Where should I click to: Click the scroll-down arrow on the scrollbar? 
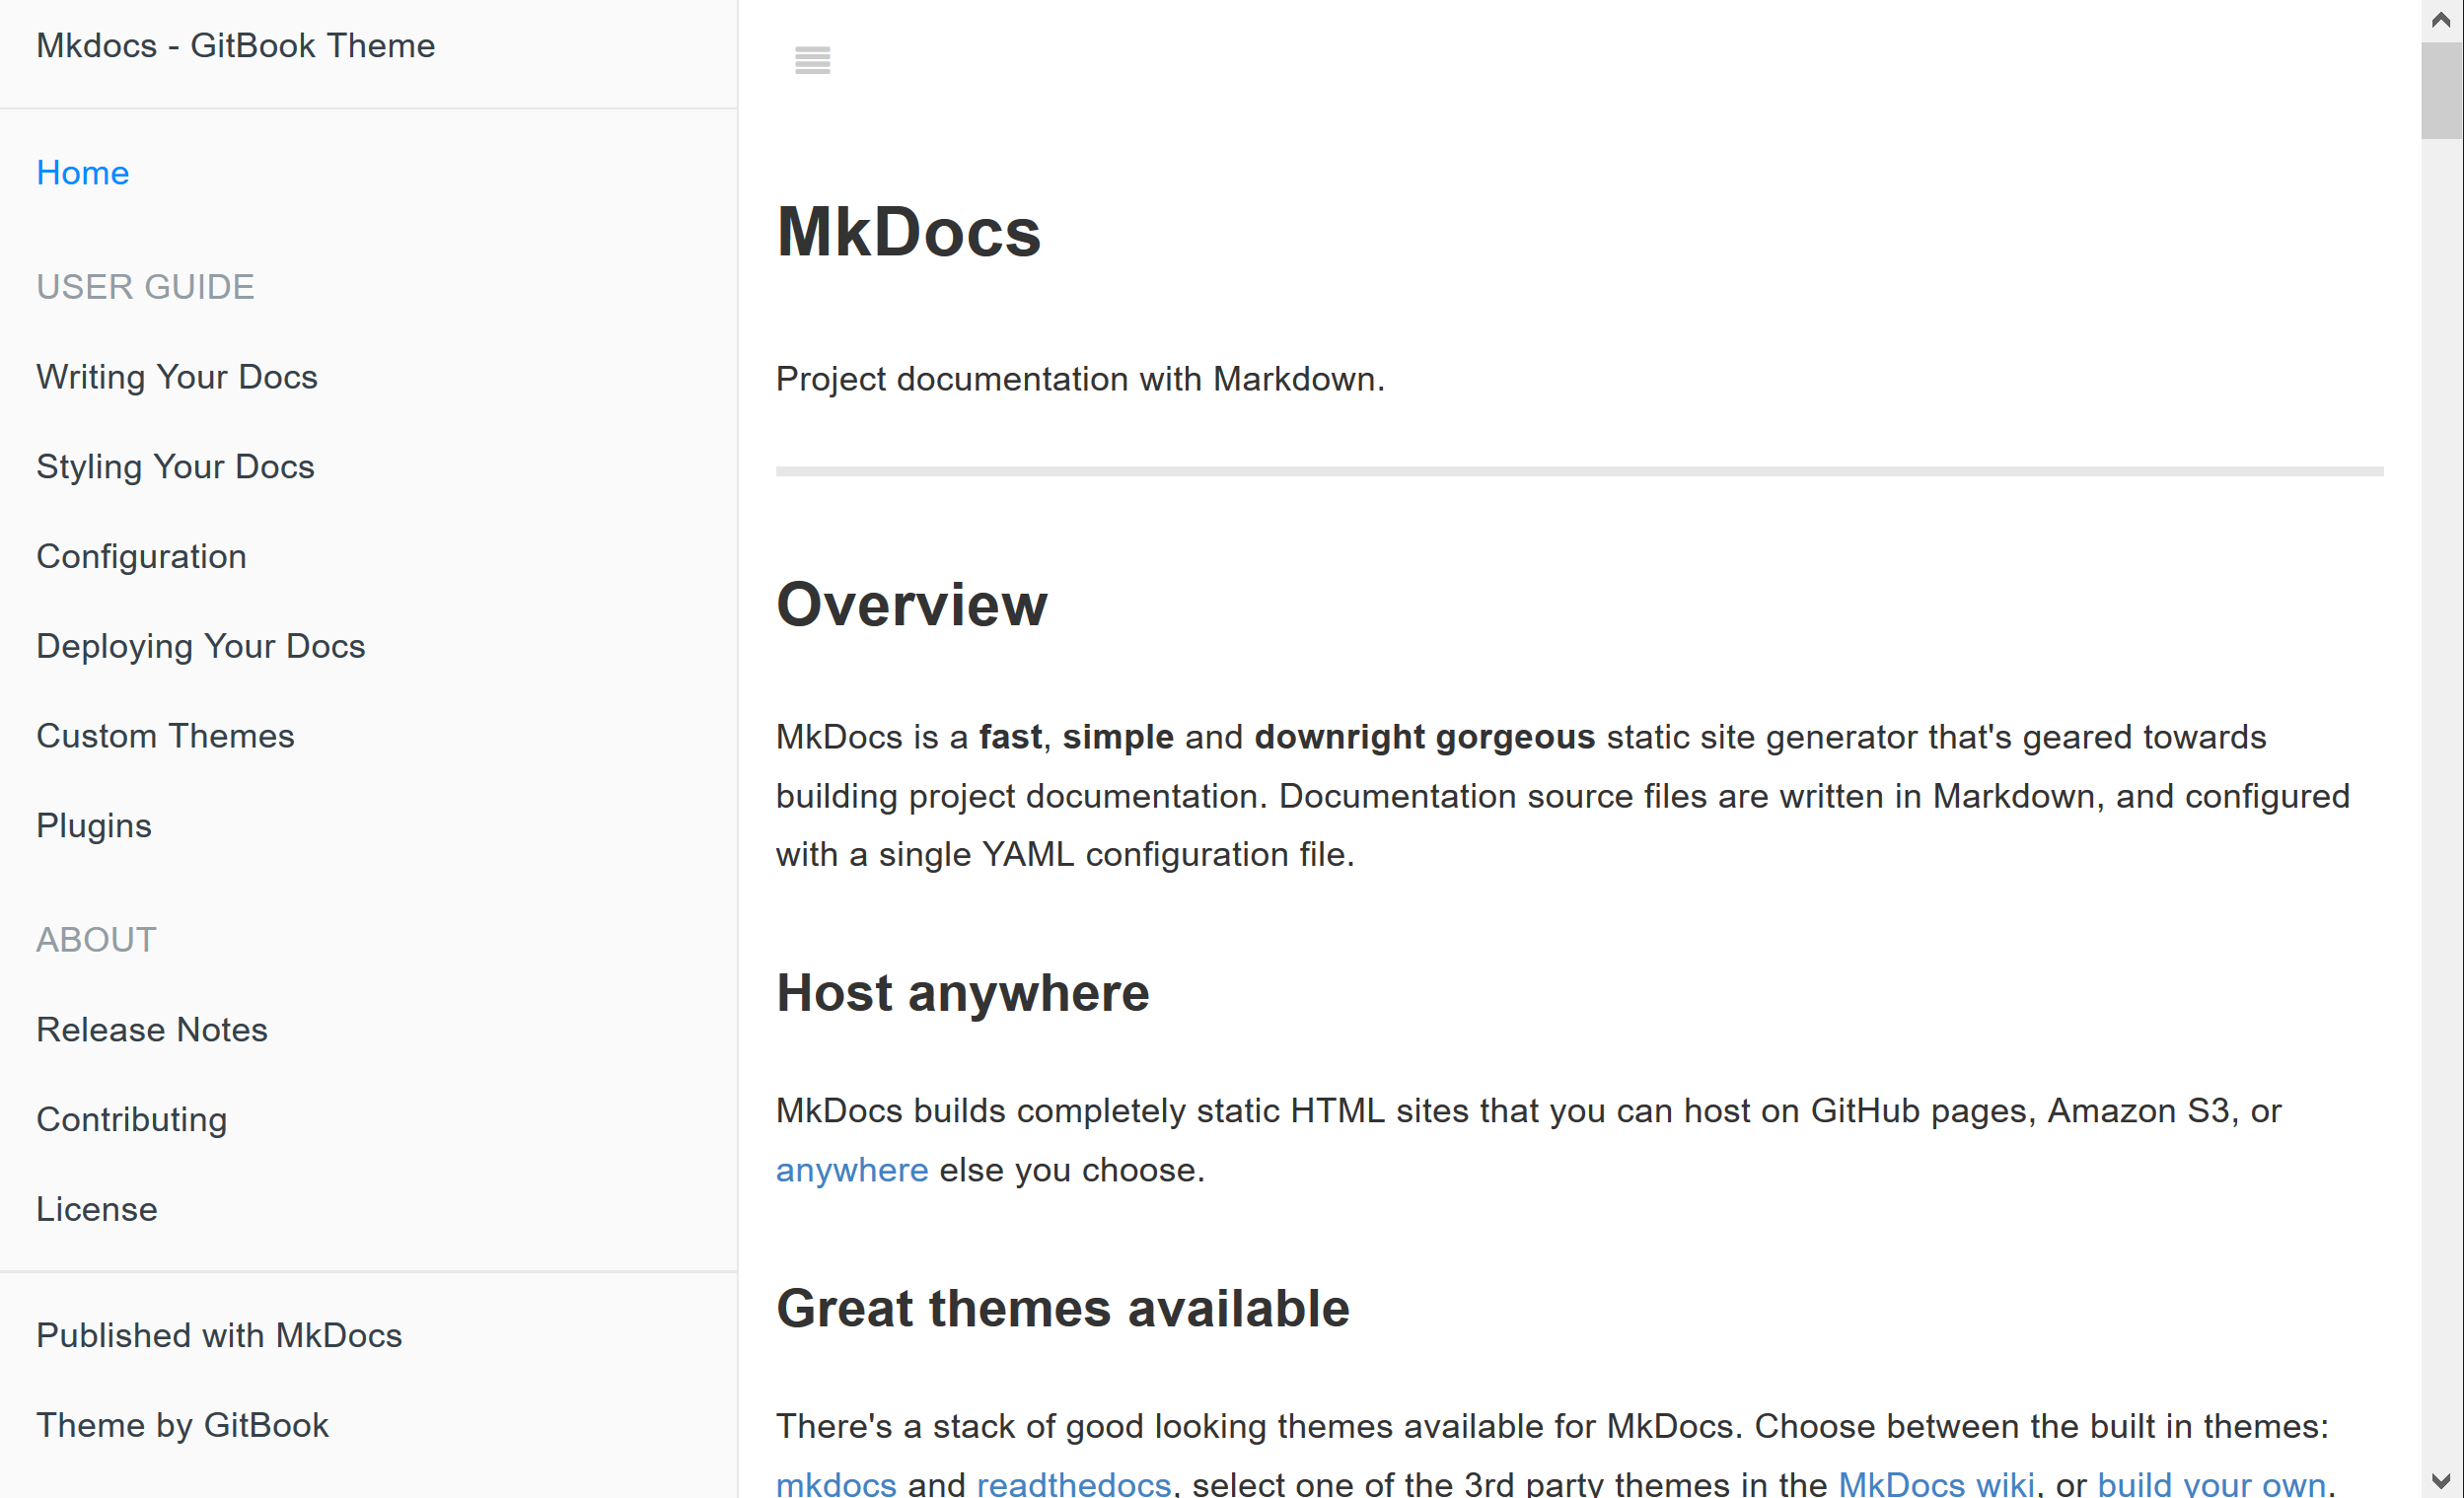click(2440, 1480)
